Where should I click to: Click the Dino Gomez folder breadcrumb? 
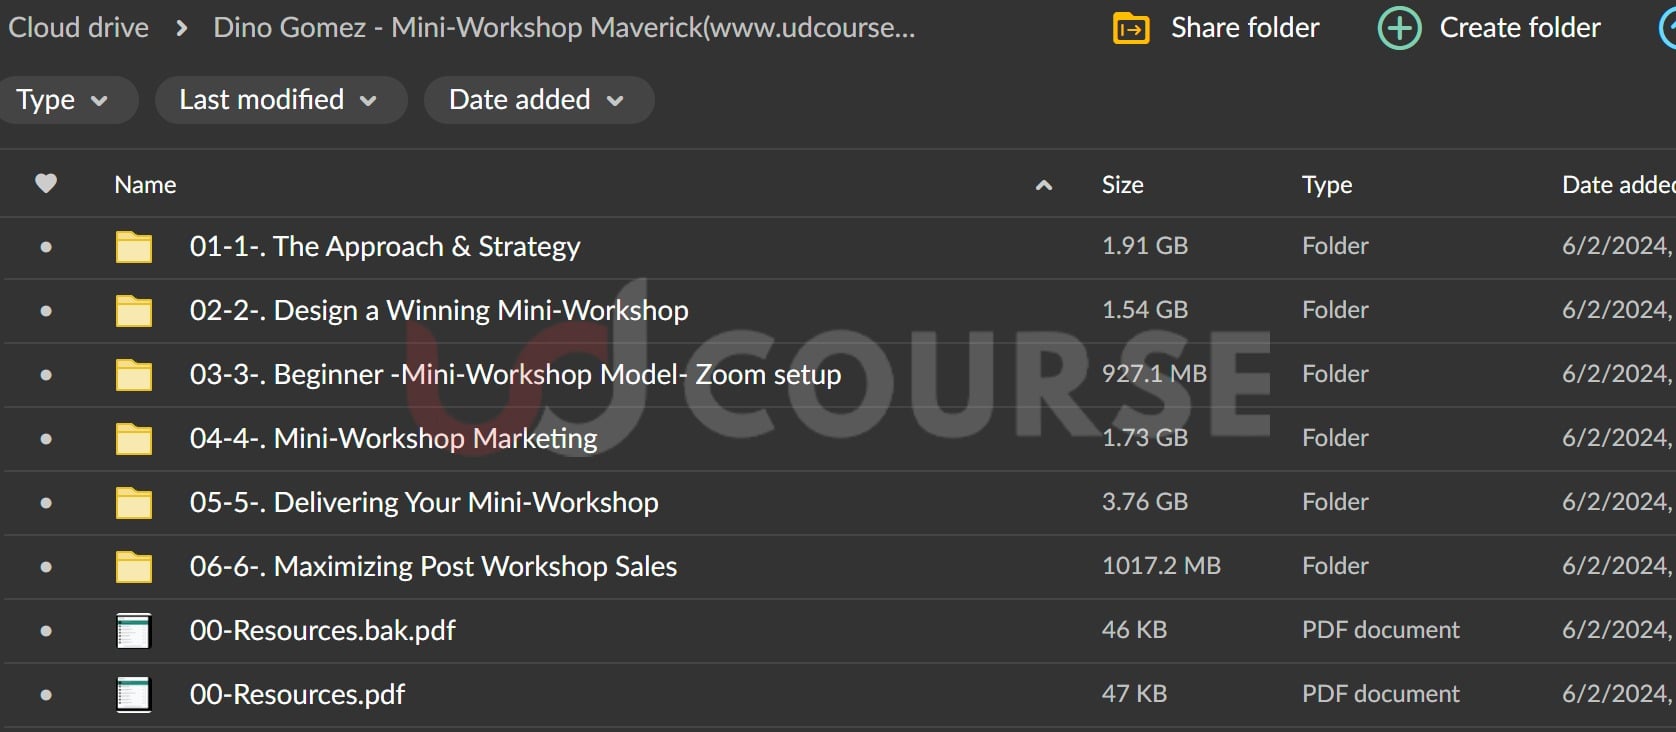click(x=563, y=28)
